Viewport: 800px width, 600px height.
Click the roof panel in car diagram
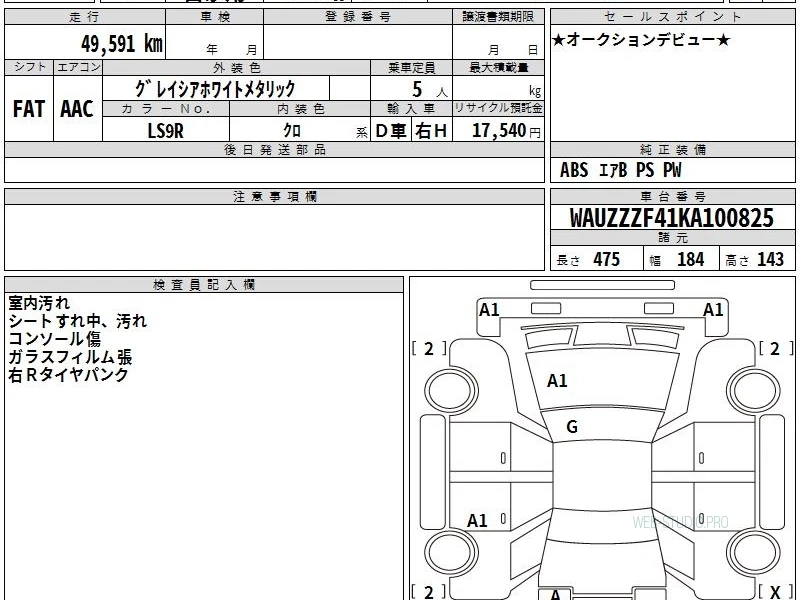602,476
